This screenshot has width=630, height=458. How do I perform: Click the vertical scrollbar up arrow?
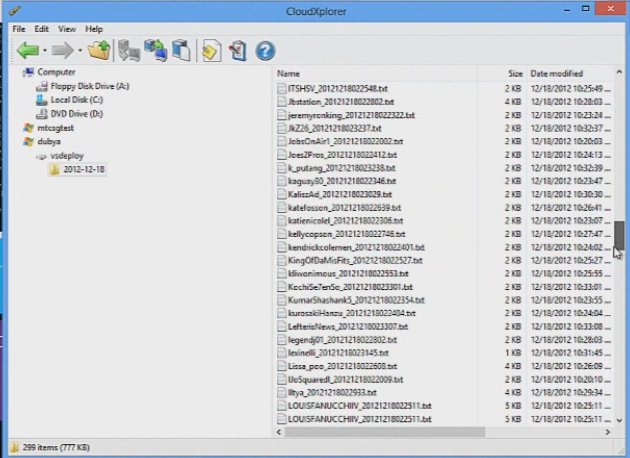tap(619, 72)
